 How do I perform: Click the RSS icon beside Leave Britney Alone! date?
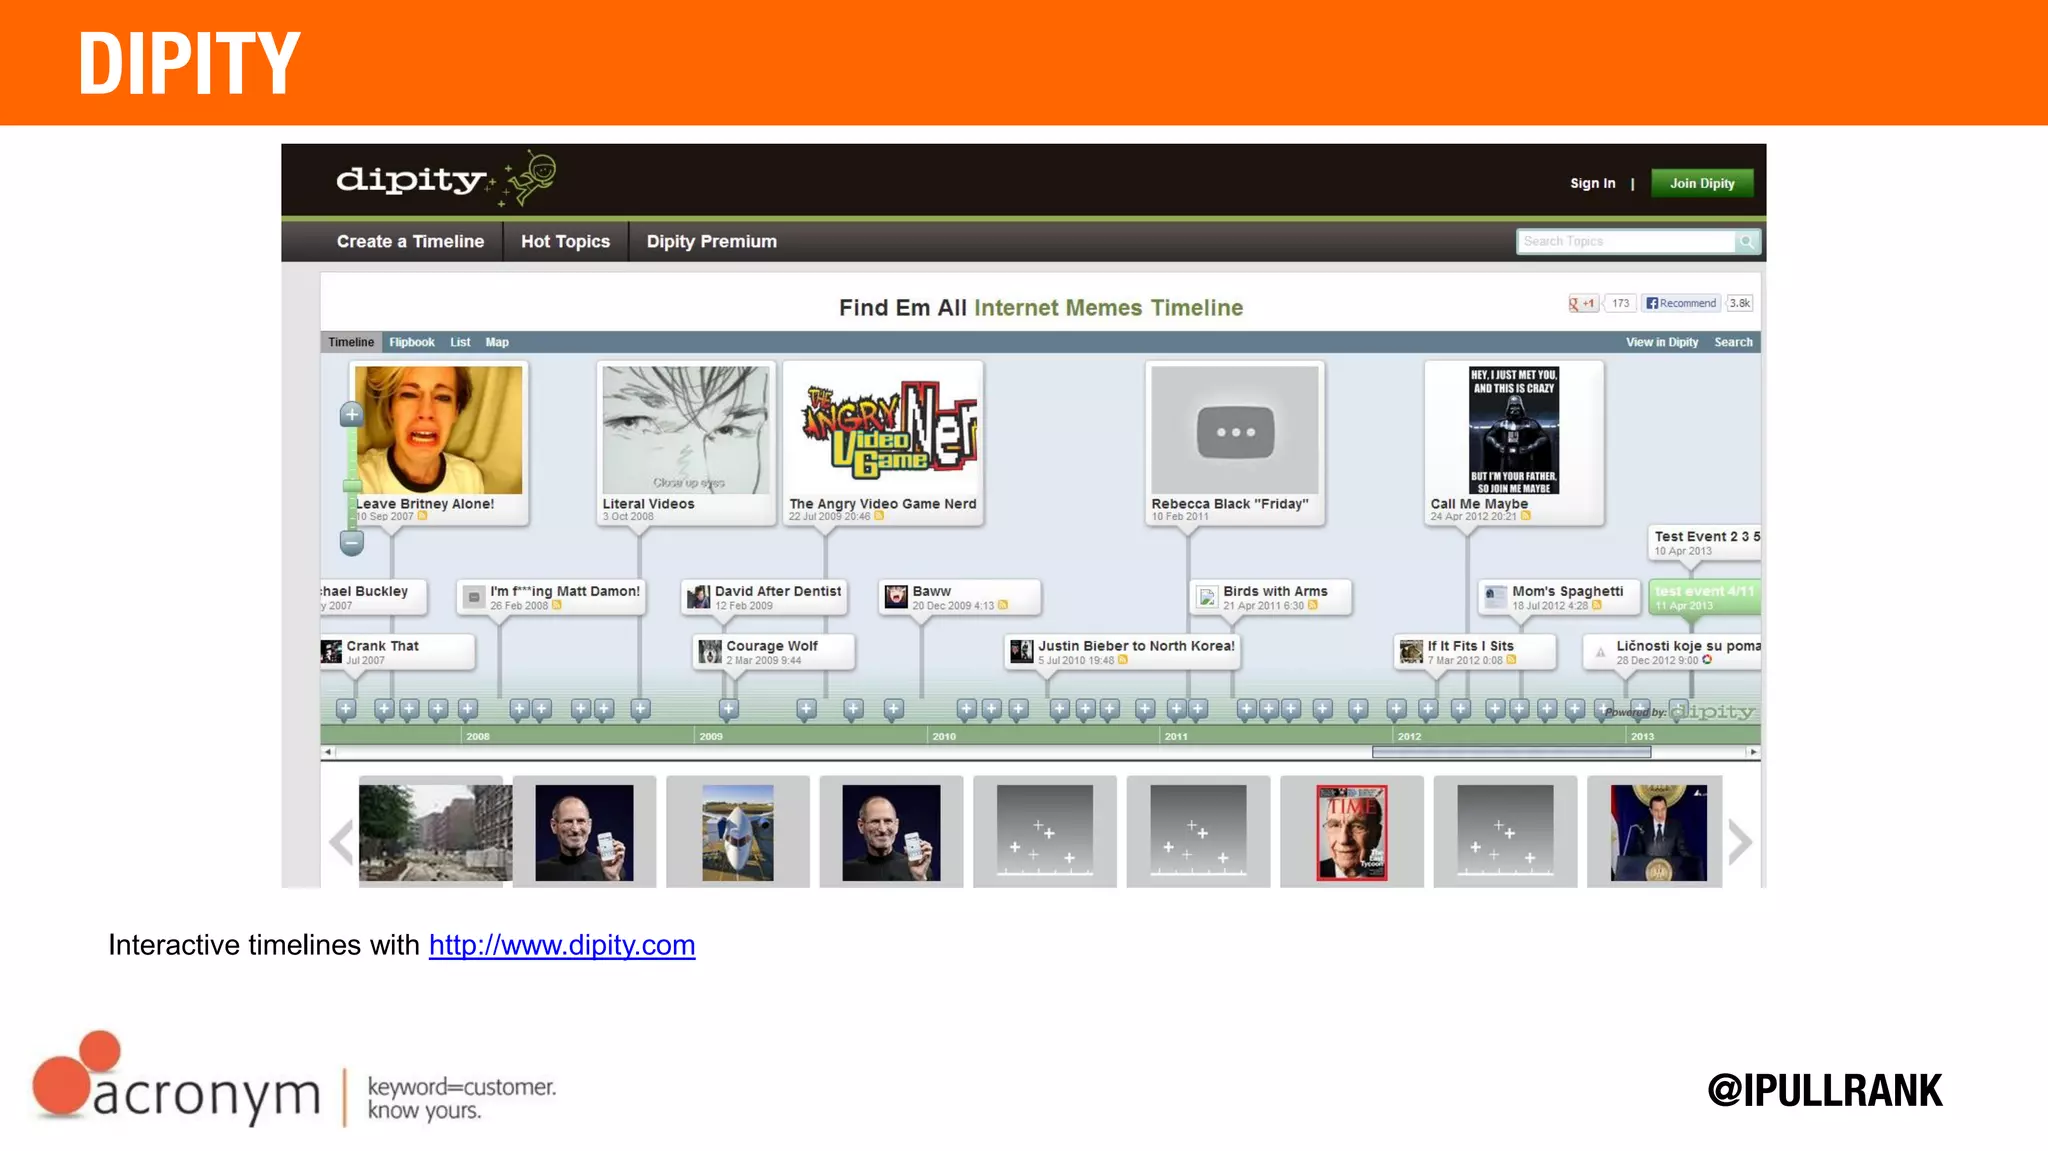pos(422,516)
